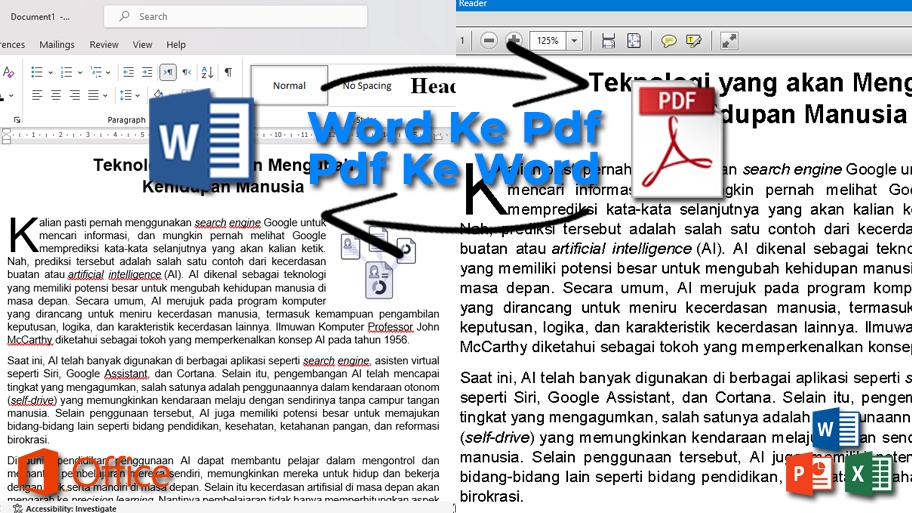The height and width of the screenshot is (513, 912).
Task: Expand the font color dropdown arrow
Action: pos(11,95)
